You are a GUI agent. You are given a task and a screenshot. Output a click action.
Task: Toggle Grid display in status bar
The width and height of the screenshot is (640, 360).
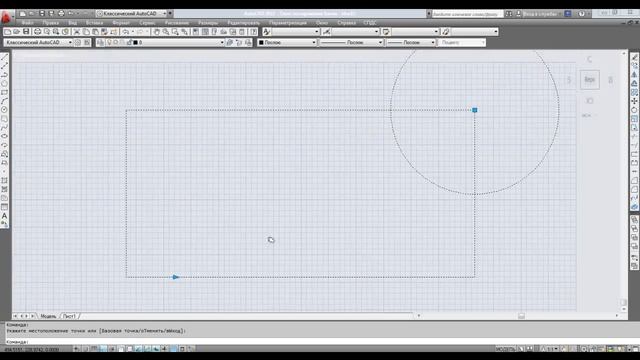point(95,349)
